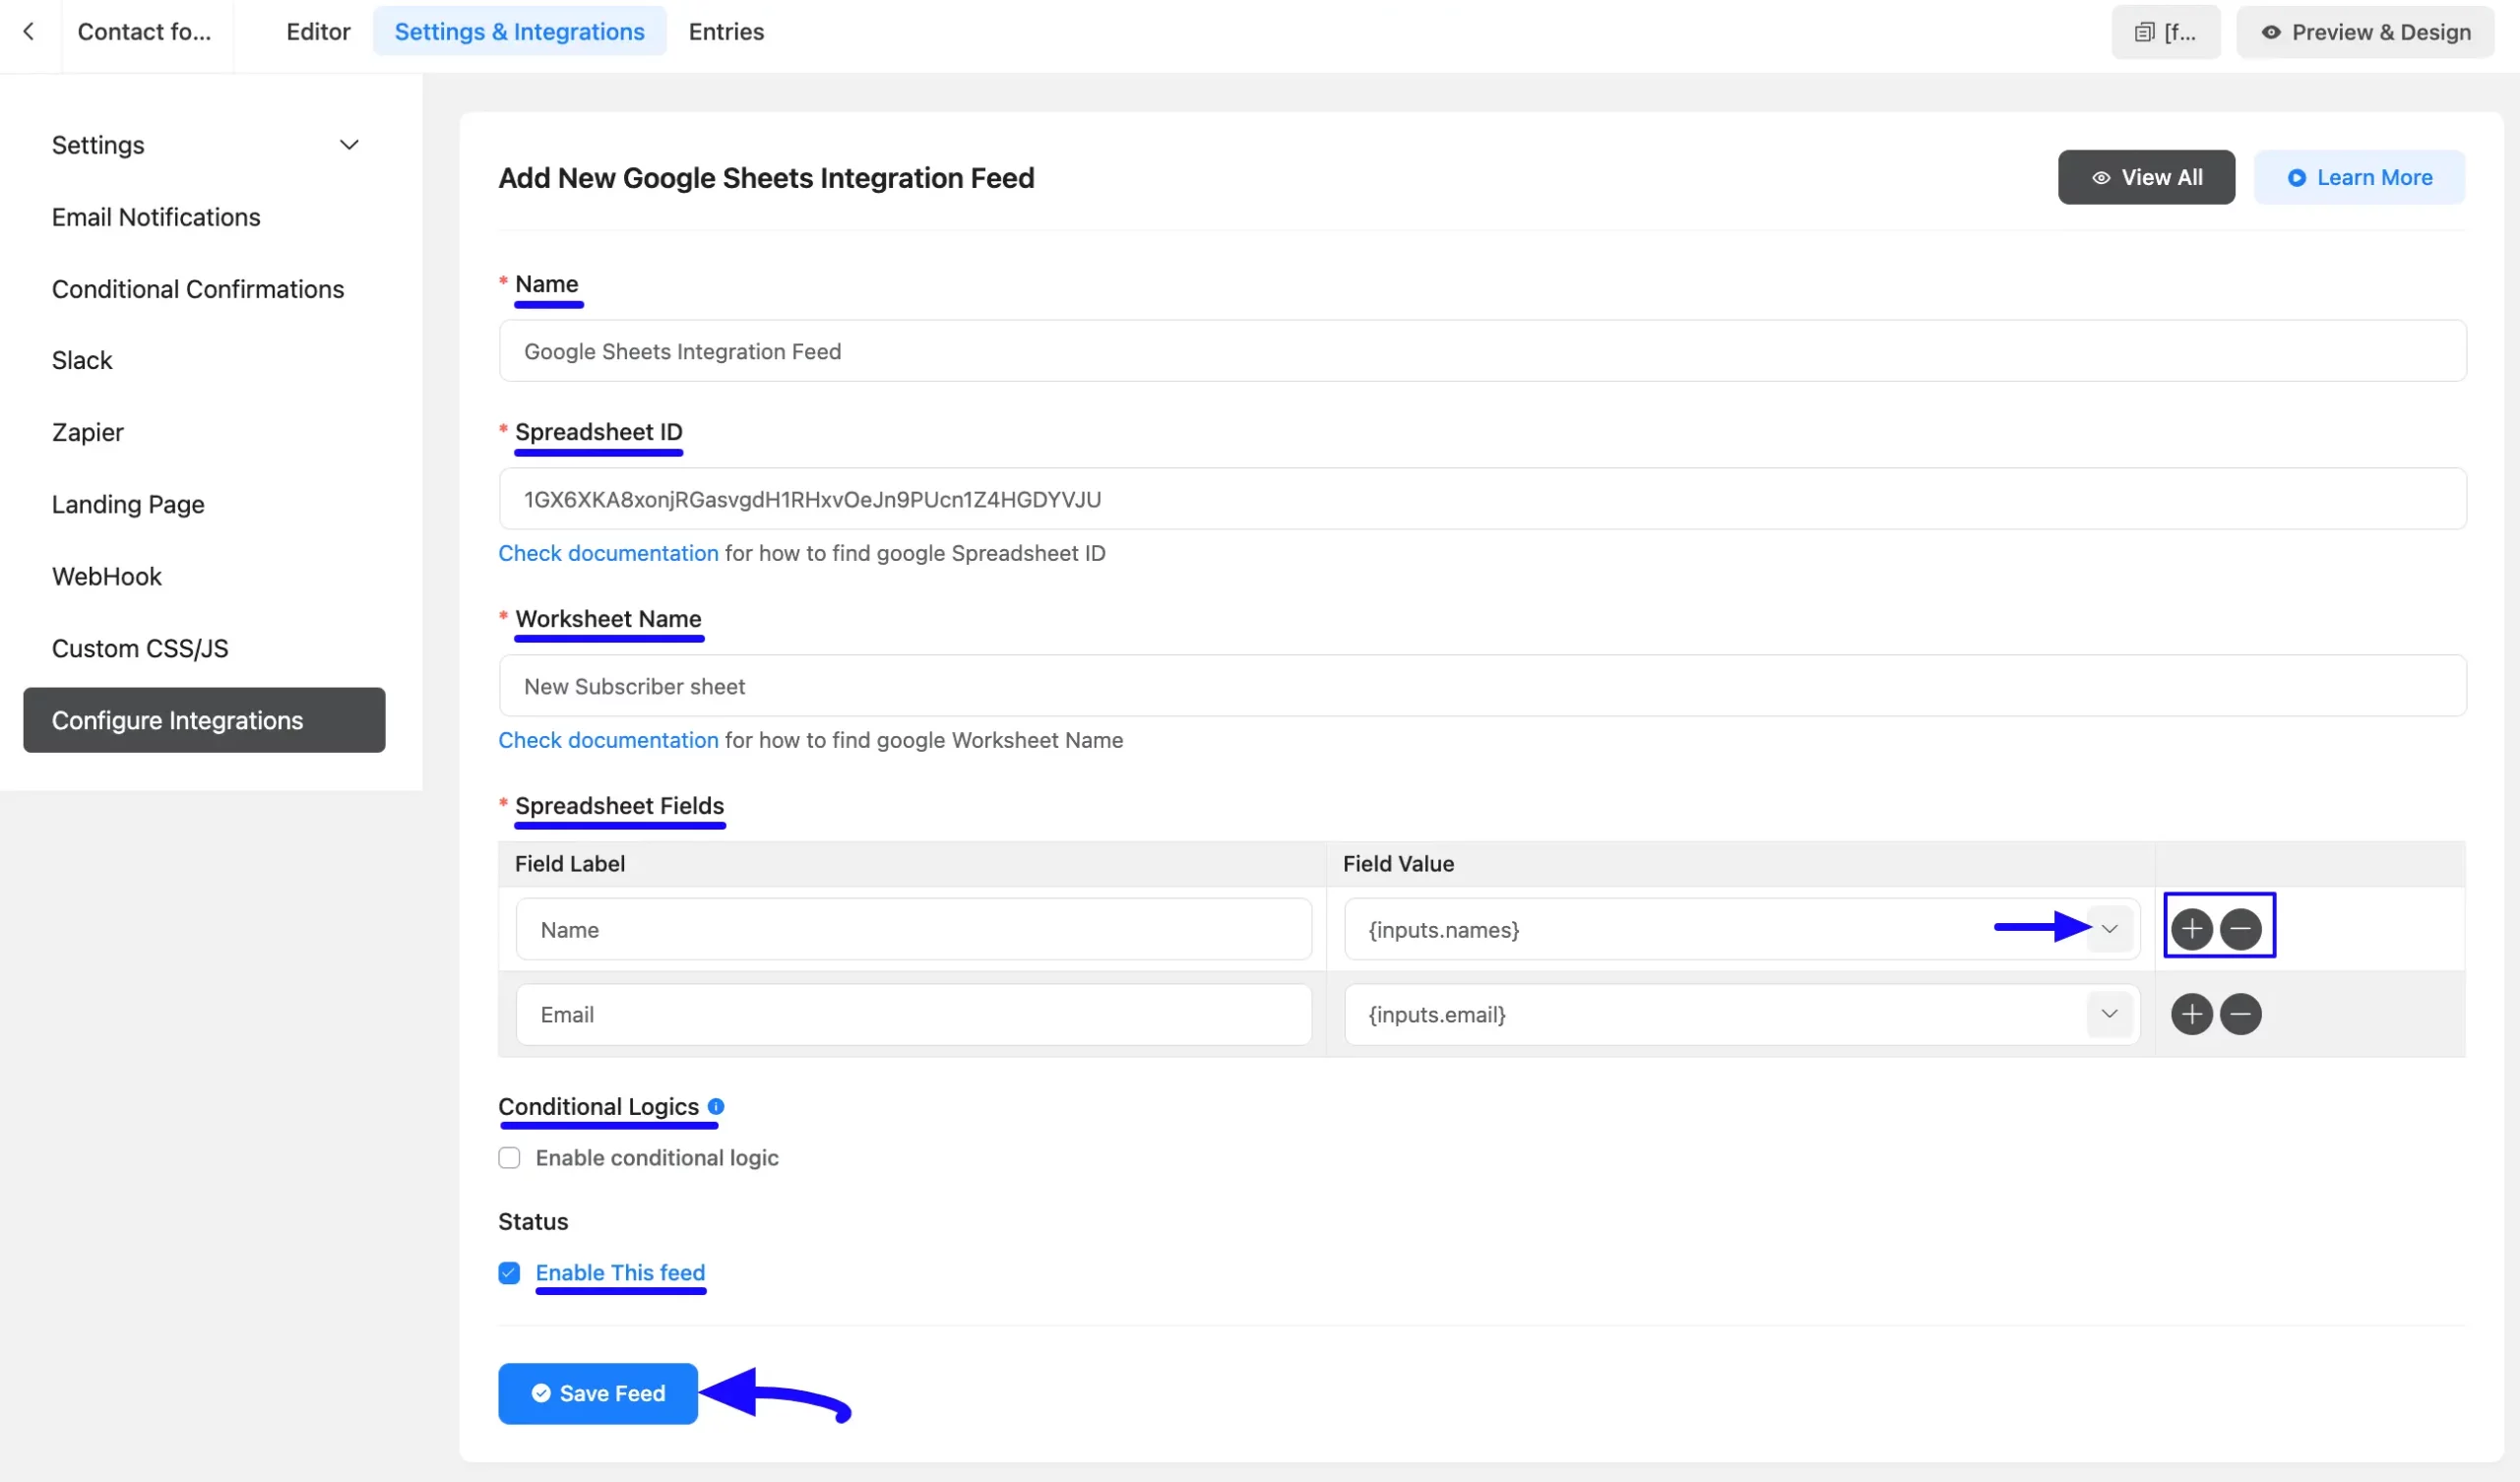This screenshot has width=2520, height=1482.
Task: Click the back arrow icon at top left
Action: [29, 32]
